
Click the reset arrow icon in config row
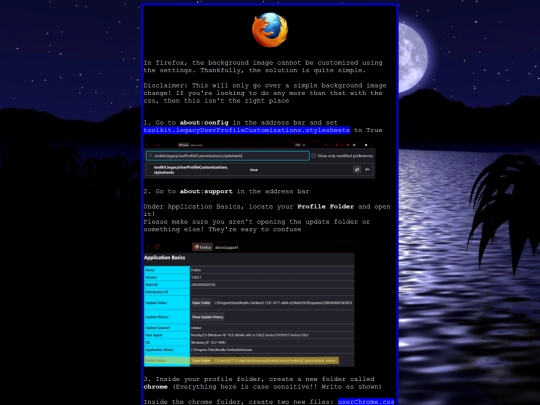tap(367, 169)
